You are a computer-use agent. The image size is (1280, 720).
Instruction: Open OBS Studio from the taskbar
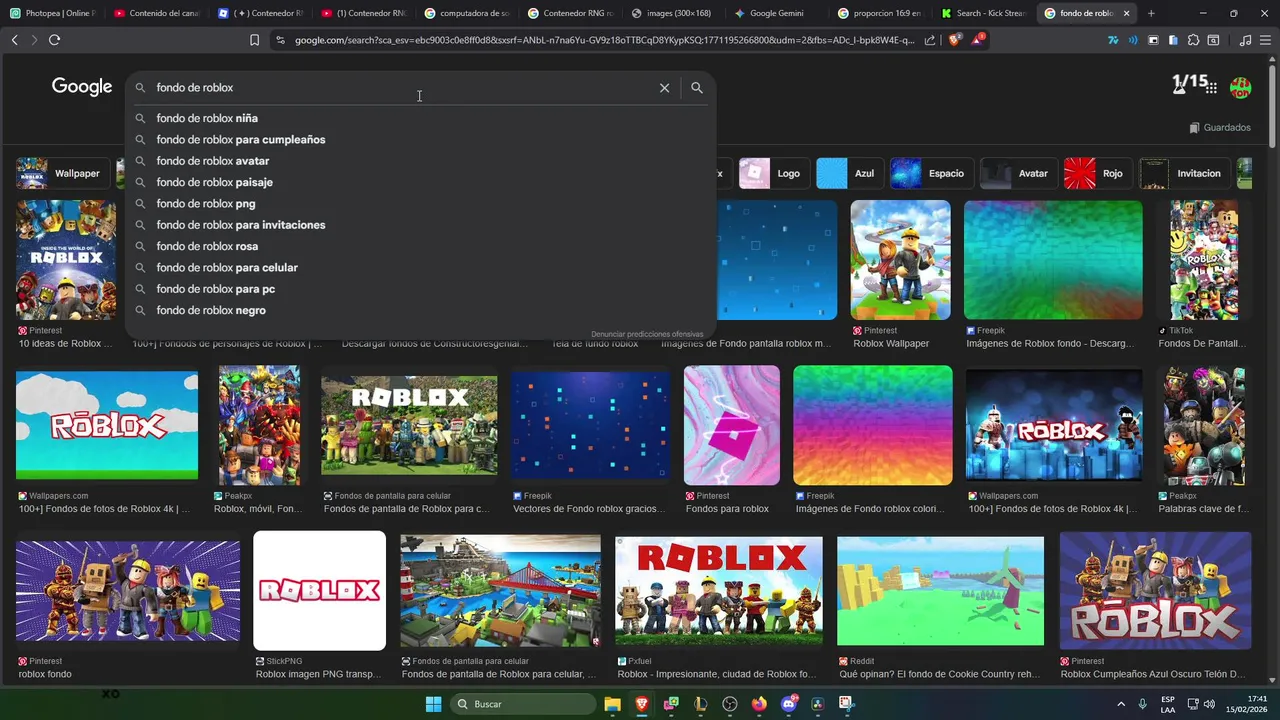point(729,704)
